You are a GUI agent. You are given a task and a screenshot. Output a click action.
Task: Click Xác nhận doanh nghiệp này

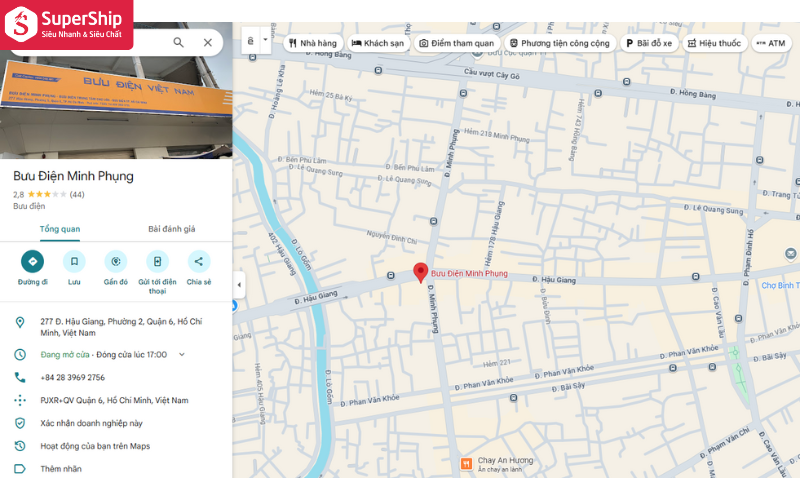91,423
